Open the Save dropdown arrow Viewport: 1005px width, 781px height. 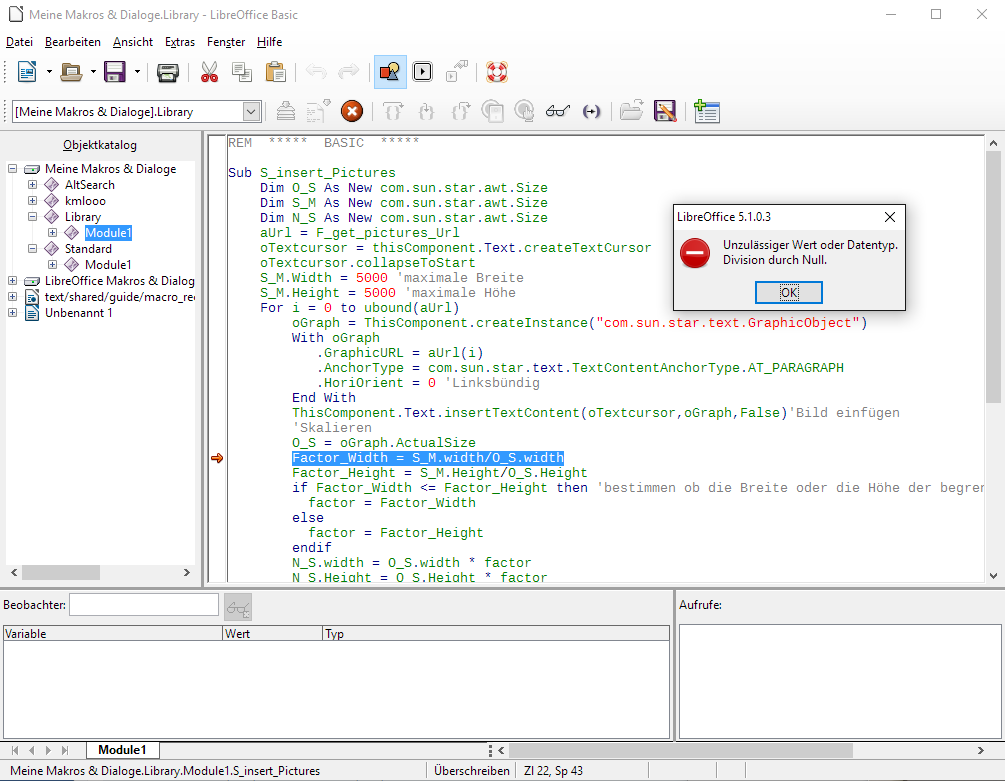point(137,72)
